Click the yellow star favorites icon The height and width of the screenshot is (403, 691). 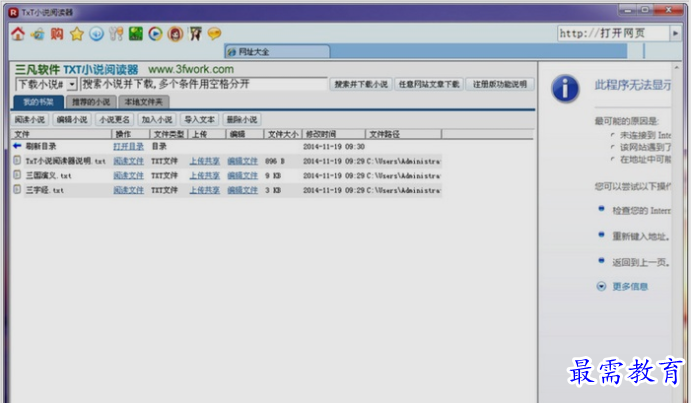click(x=77, y=34)
